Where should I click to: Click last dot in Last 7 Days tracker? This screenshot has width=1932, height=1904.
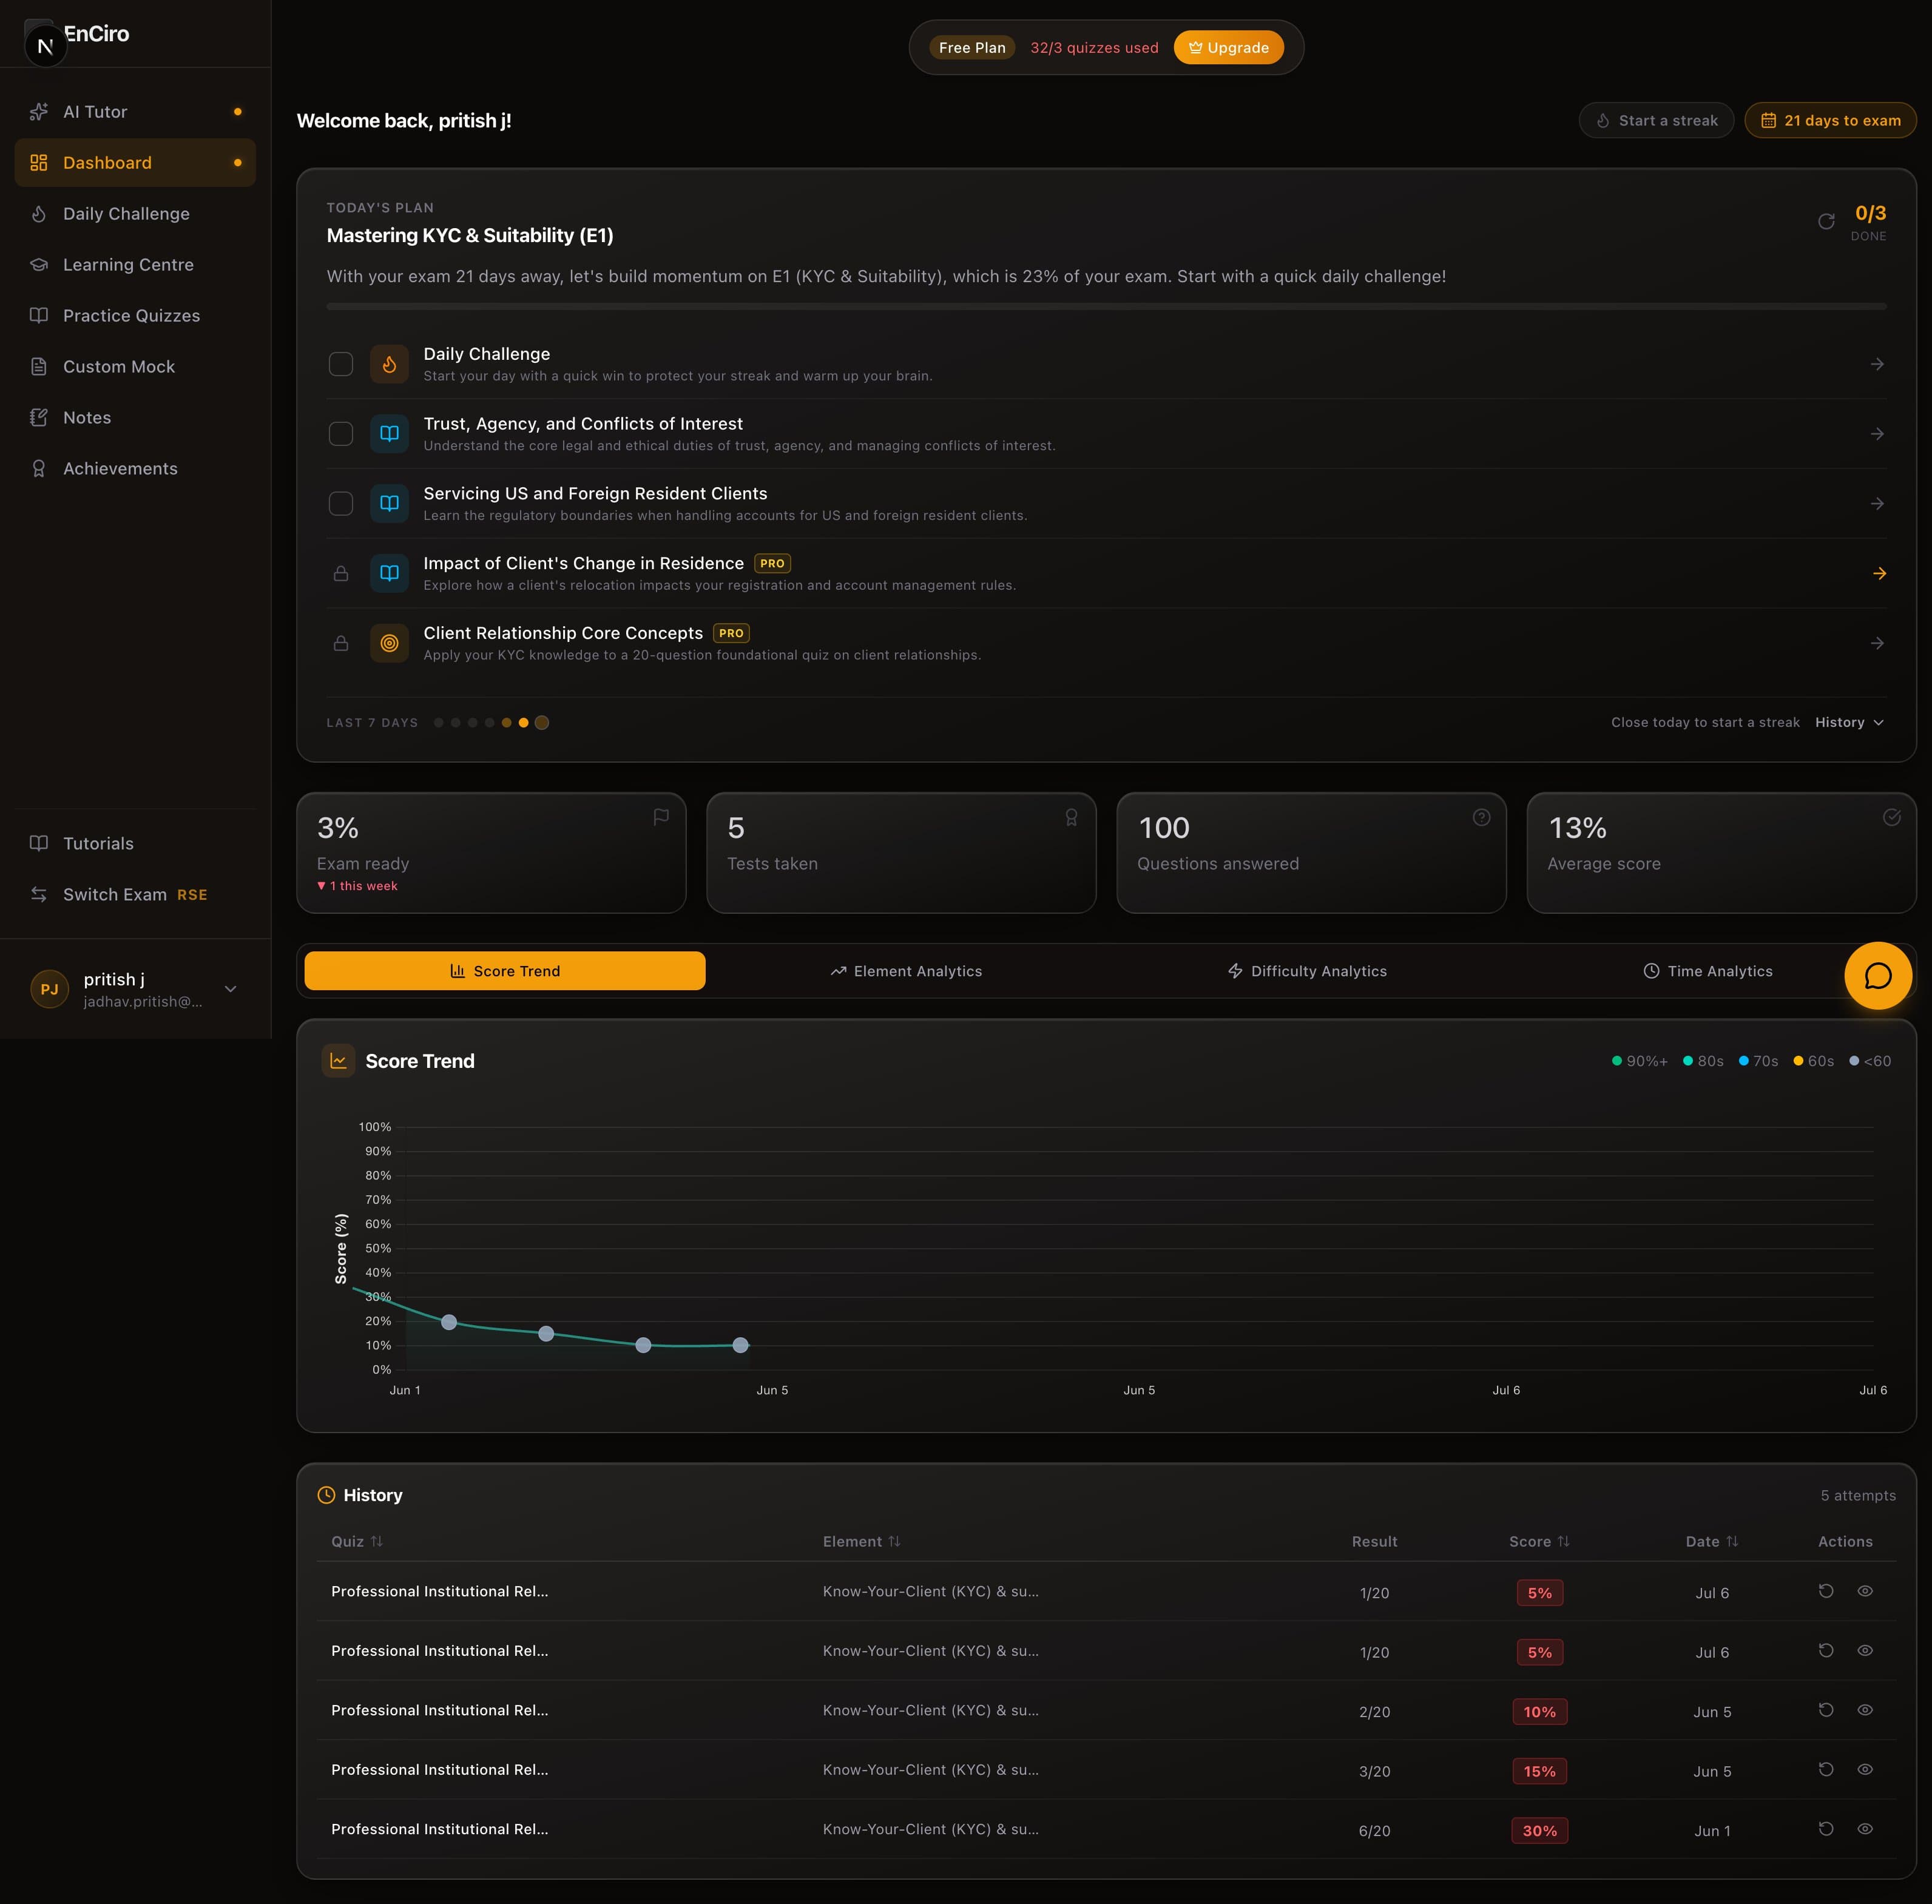(x=542, y=722)
